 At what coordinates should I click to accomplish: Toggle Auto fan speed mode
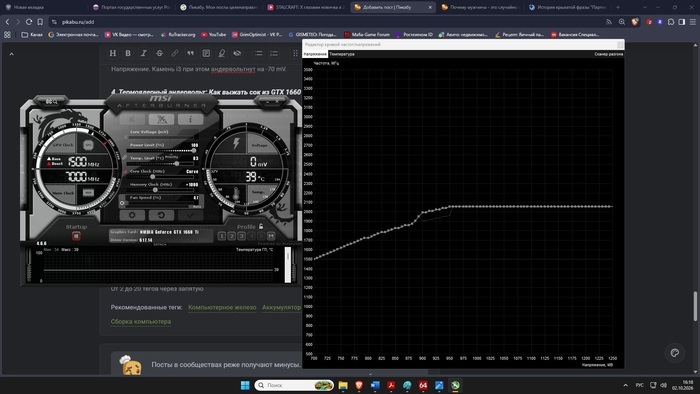pos(196,207)
